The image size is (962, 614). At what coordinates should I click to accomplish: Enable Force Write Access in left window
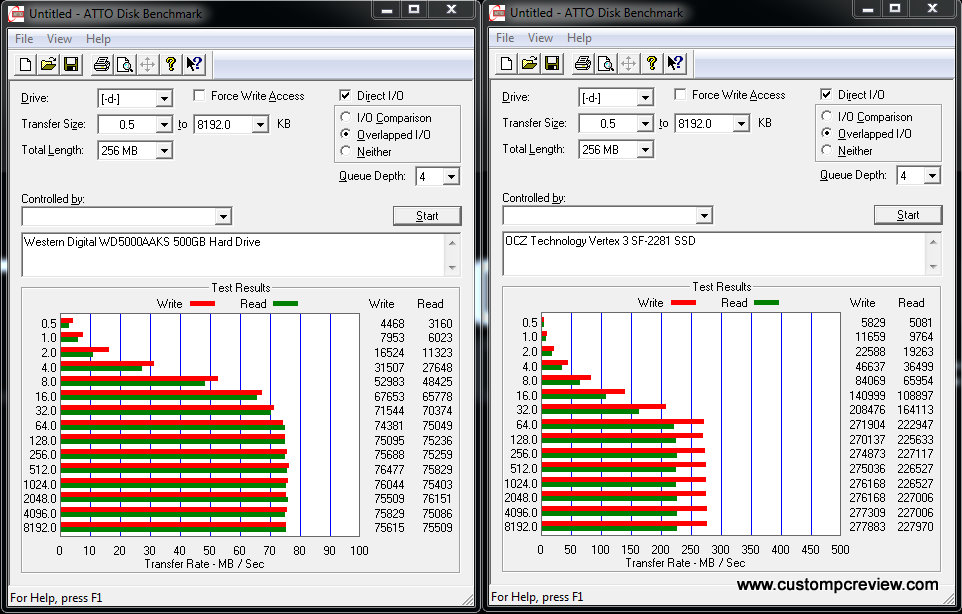point(199,96)
